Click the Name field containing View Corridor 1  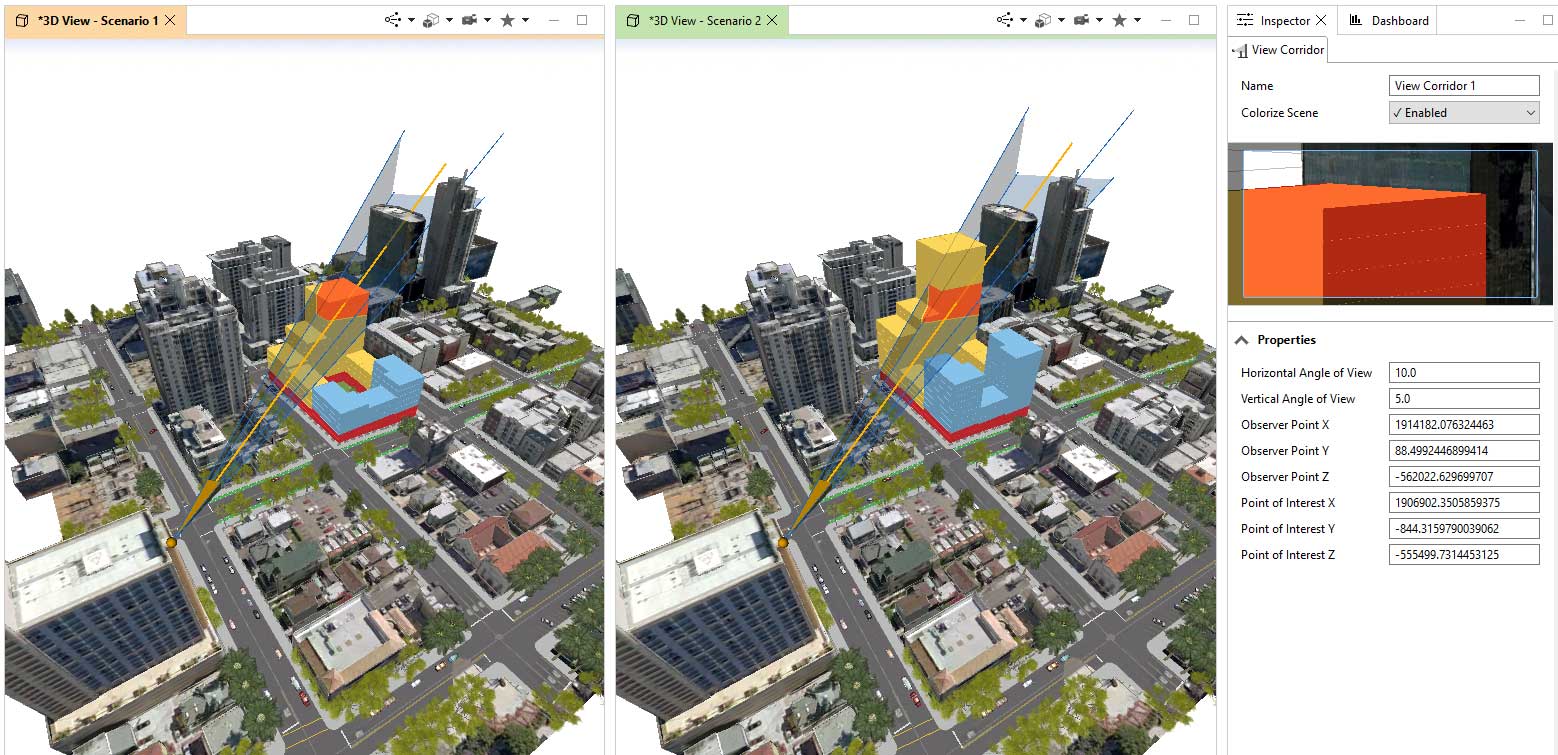[x=1464, y=86]
